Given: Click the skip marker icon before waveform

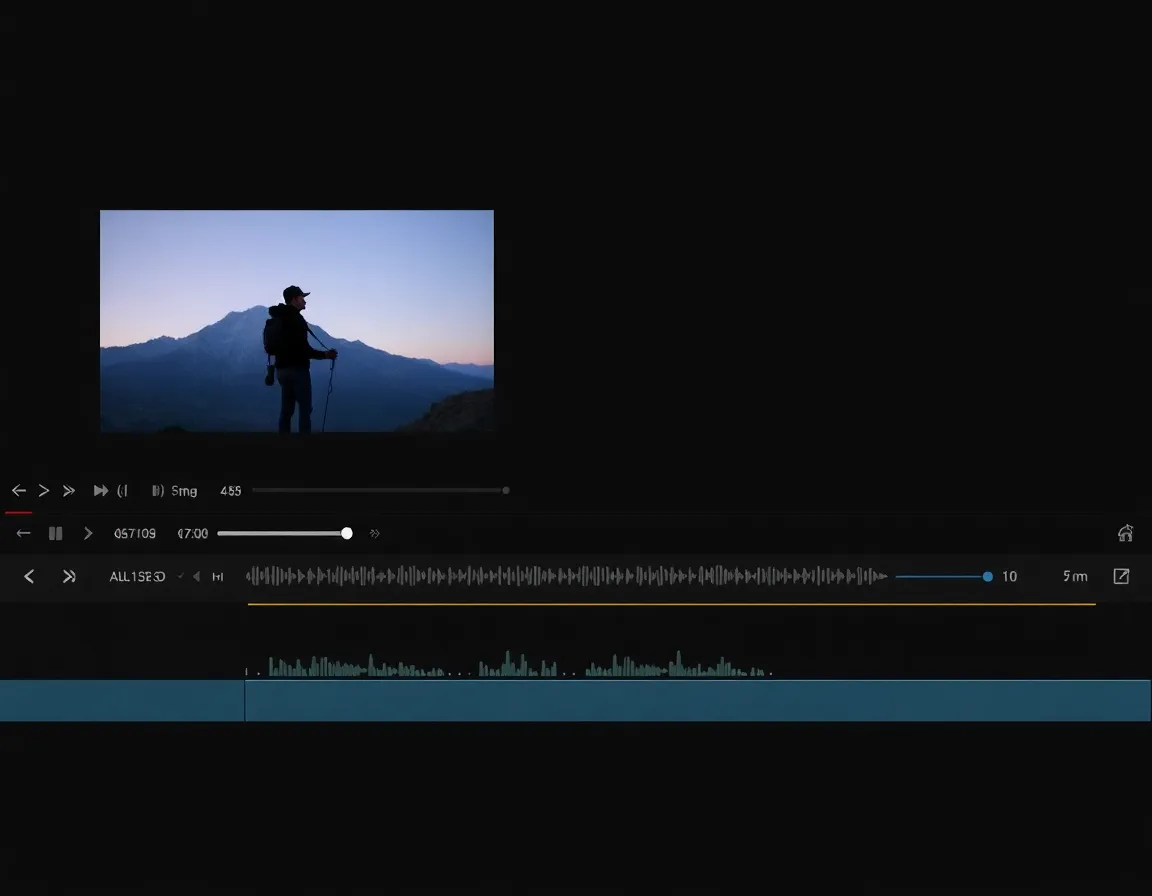Looking at the screenshot, I should (218, 576).
